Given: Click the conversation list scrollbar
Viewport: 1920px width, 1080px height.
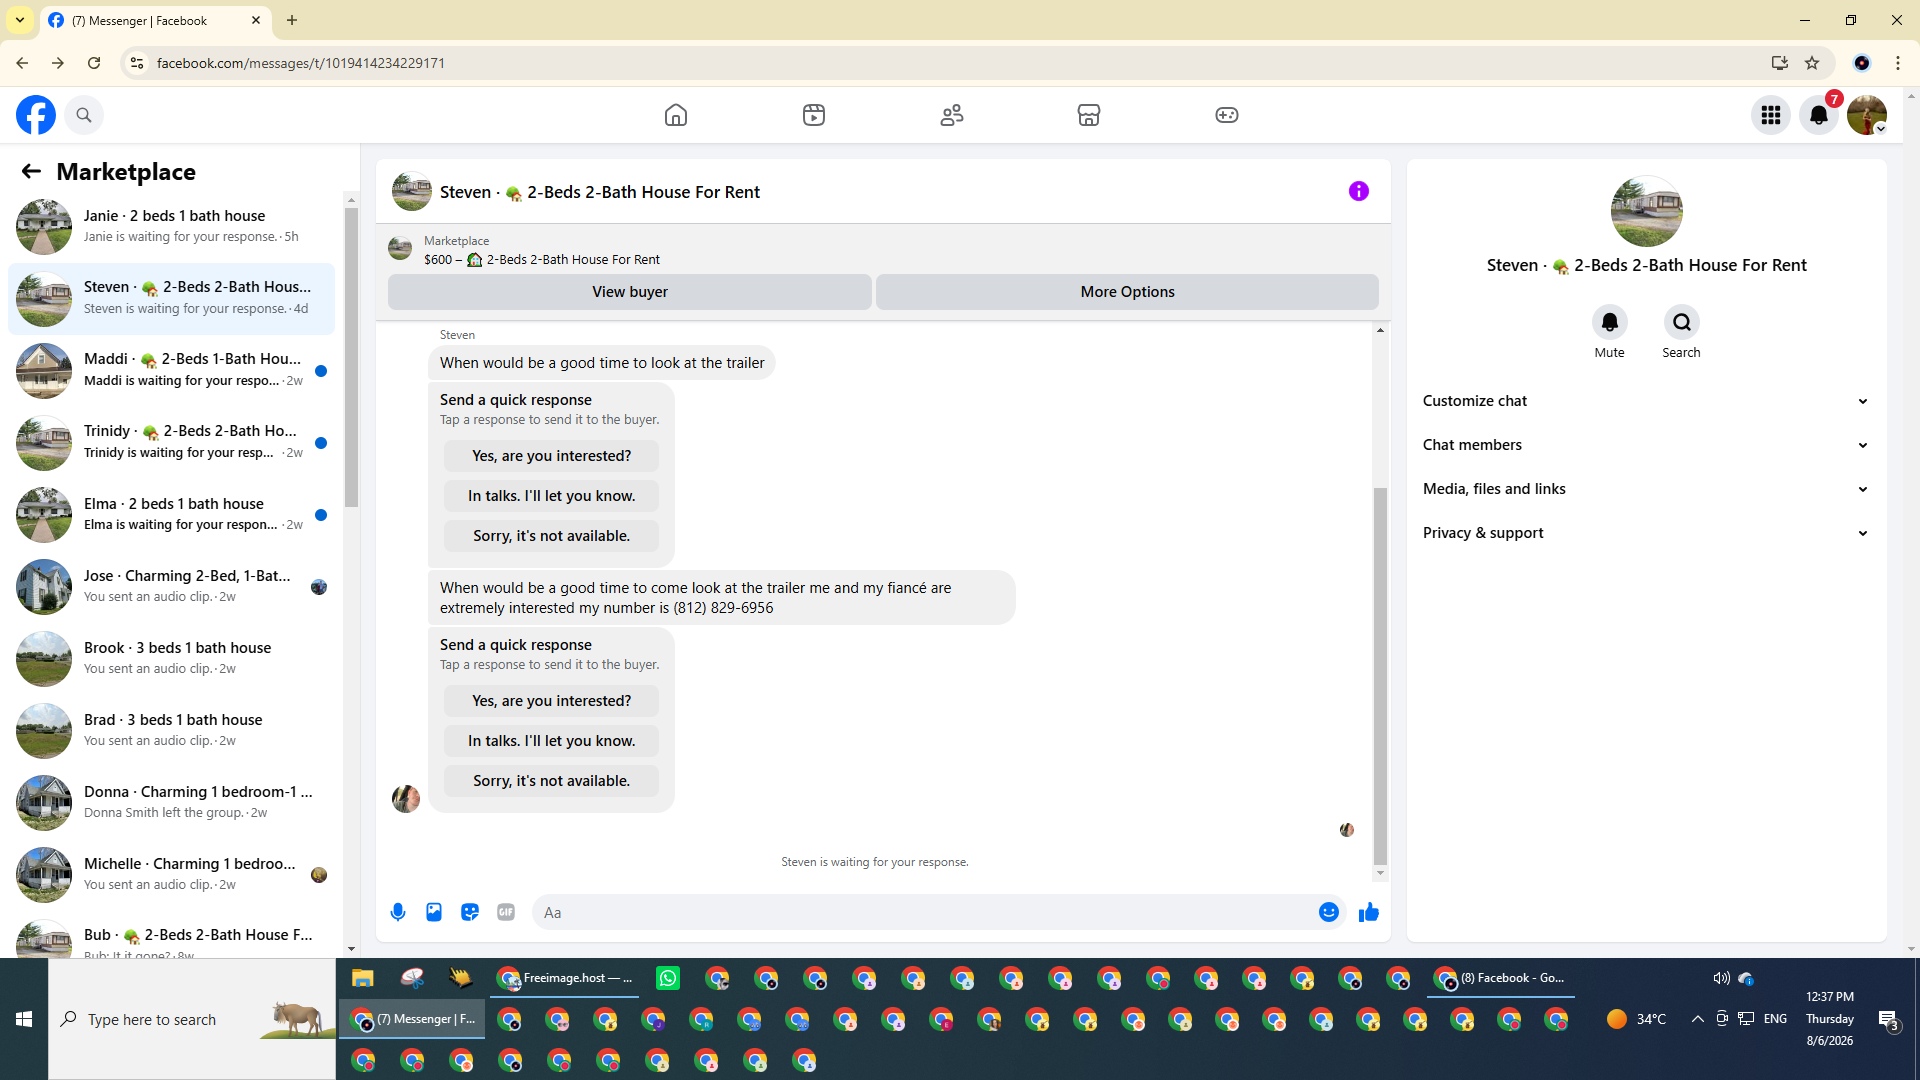Looking at the screenshot, I should coord(351,356).
